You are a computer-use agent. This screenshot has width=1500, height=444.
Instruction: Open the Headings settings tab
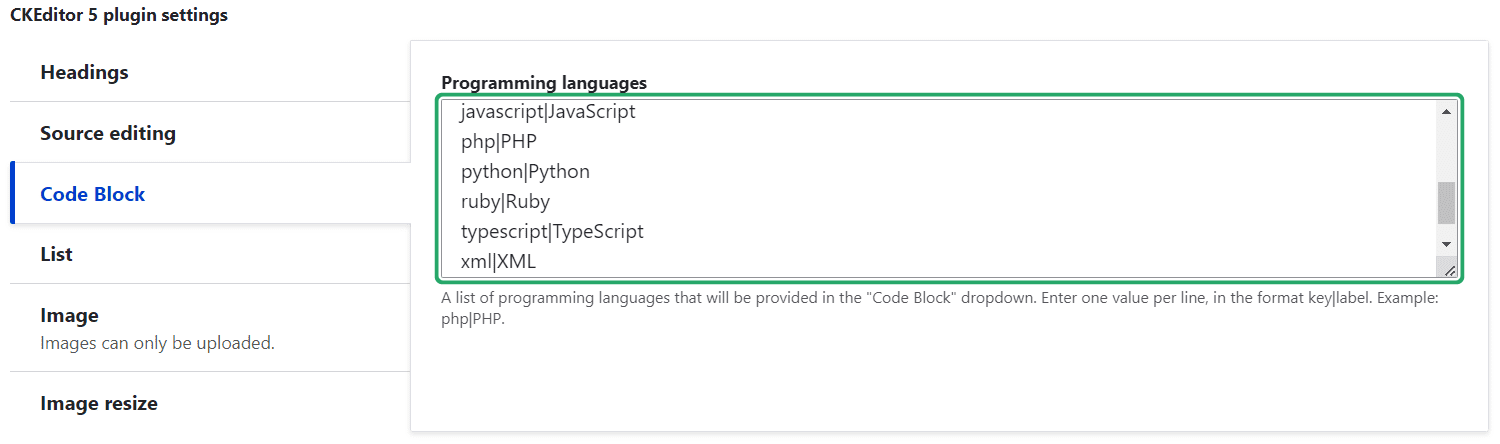coord(85,72)
